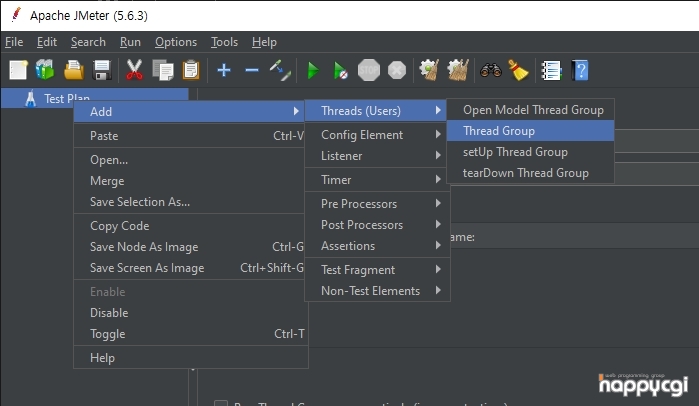Click the Cut scissors icon
This screenshot has height=406, width=699.
(134, 70)
